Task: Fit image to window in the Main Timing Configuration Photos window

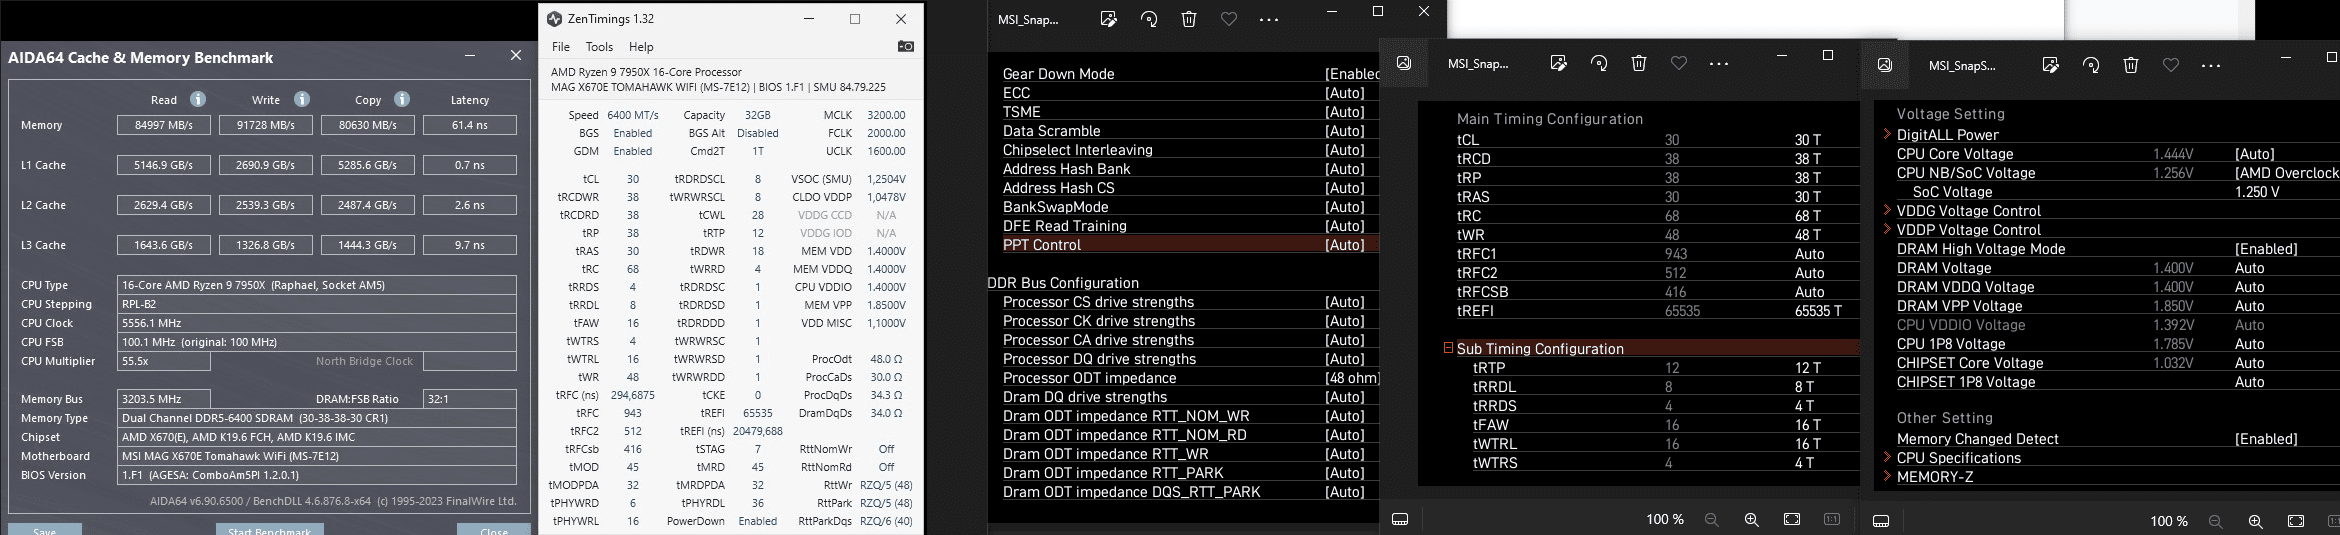Action: coord(1792,520)
